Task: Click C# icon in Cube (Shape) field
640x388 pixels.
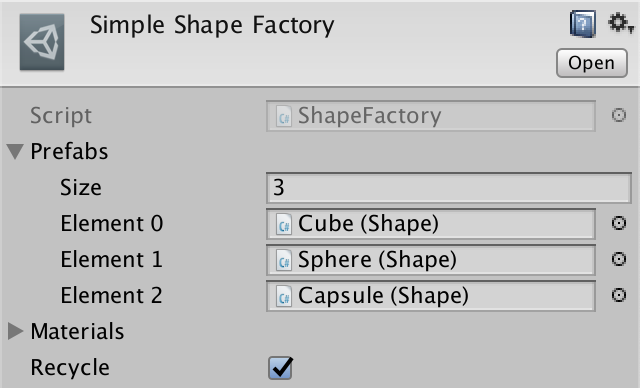Action: 284,224
